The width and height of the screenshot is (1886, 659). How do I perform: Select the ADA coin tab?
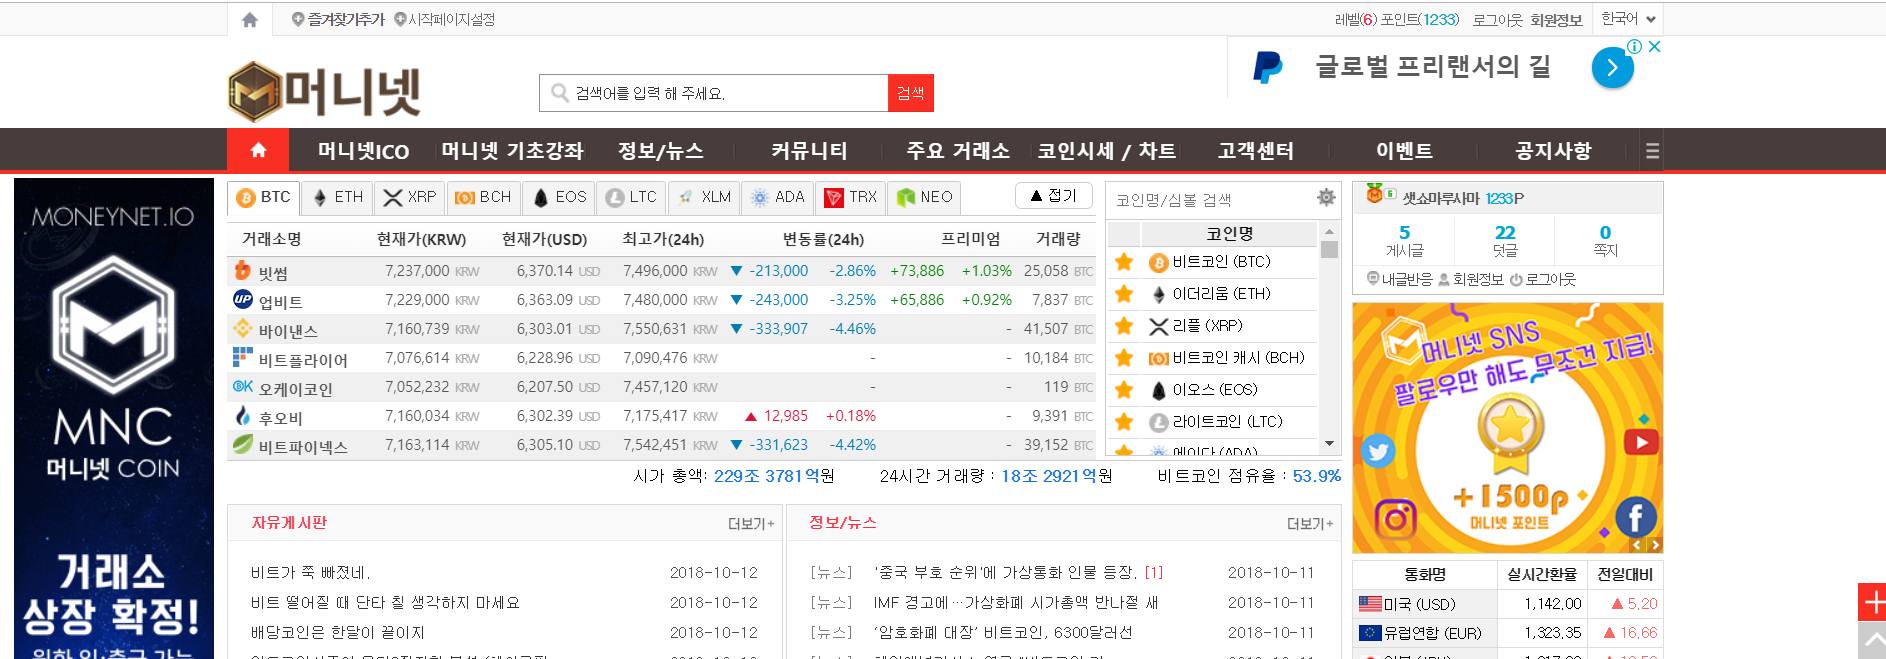click(x=777, y=197)
